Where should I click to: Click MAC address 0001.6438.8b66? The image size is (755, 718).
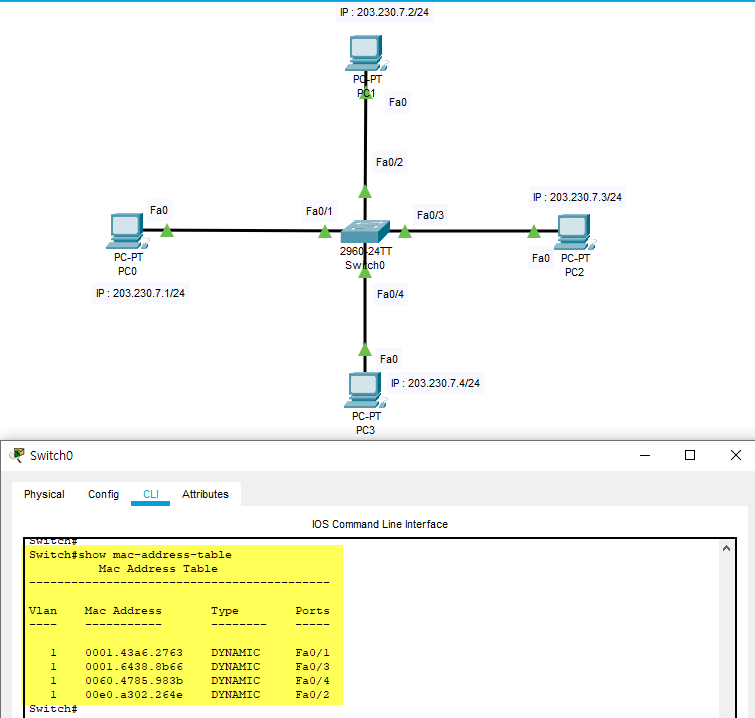tap(134, 666)
